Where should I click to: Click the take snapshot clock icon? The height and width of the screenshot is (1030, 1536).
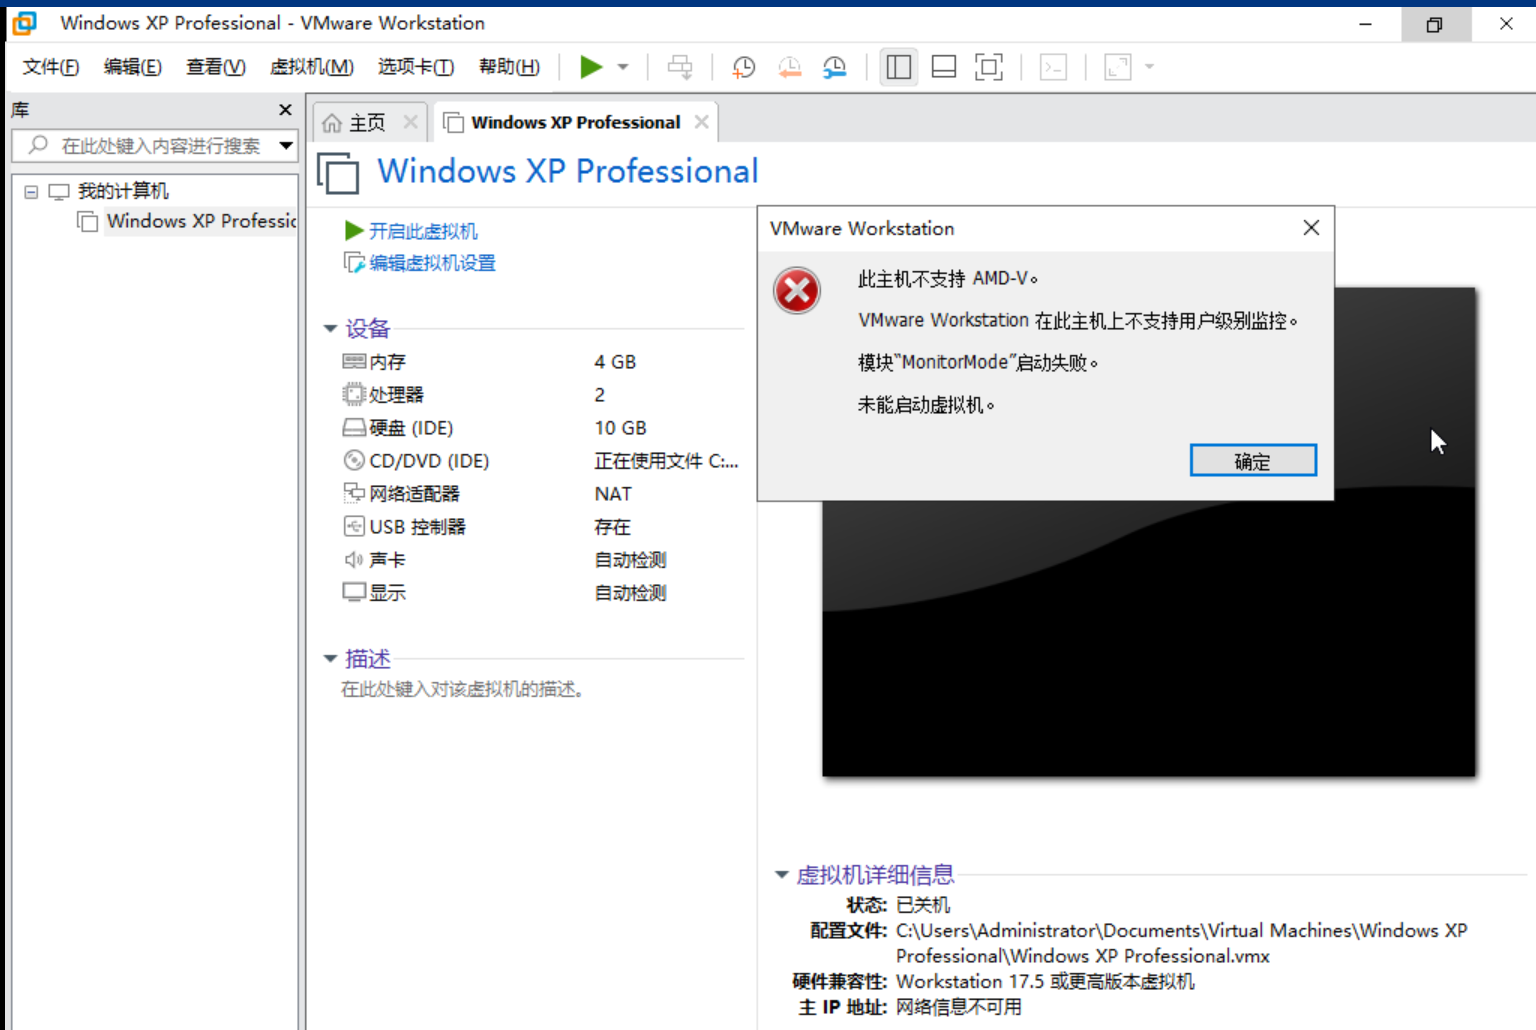click(744, 67)
